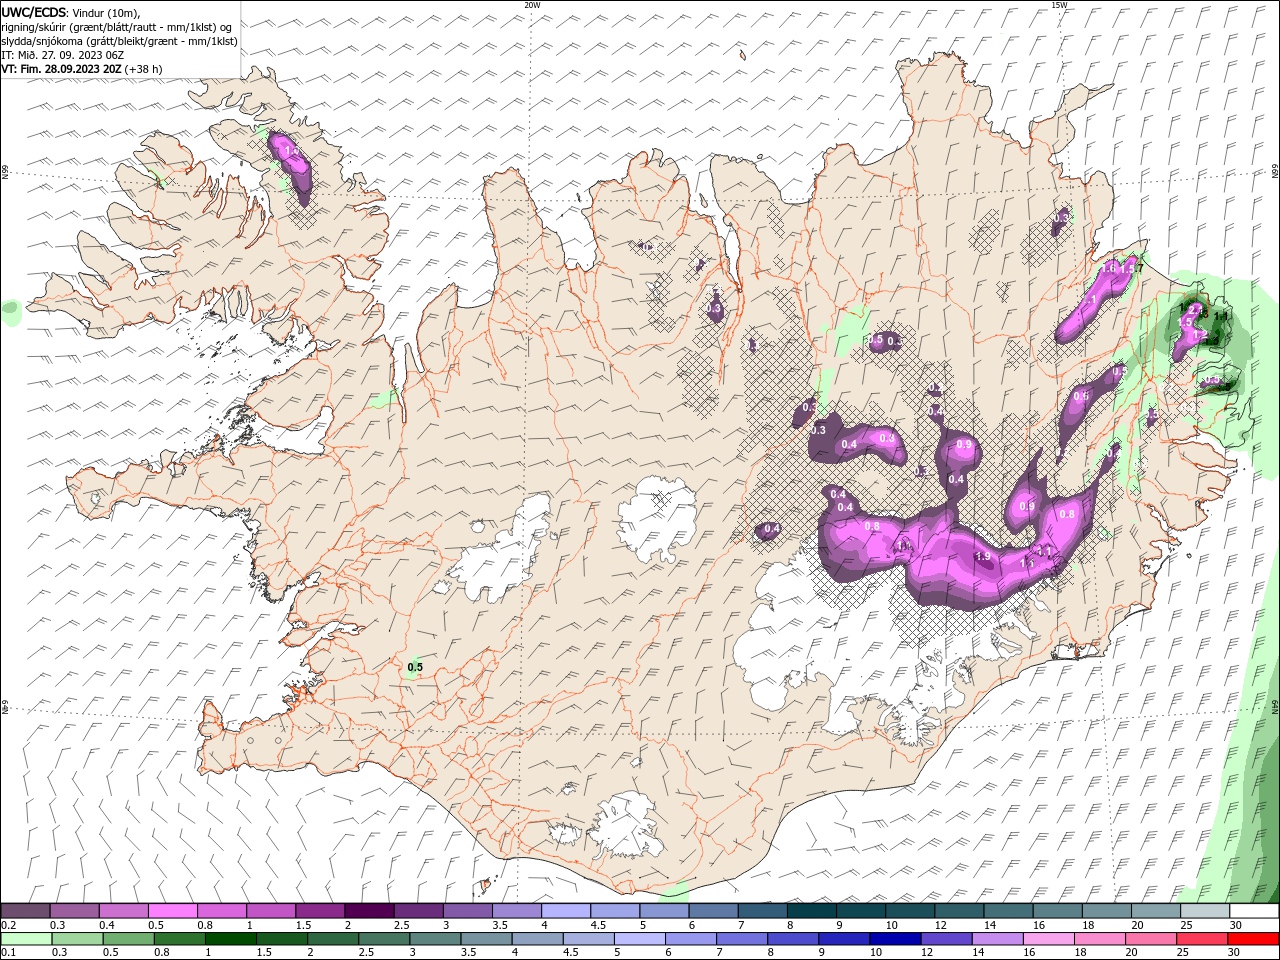Click the '(+38 h)' forecast offset text
The image size is (1280, 960).
[144, 69]
